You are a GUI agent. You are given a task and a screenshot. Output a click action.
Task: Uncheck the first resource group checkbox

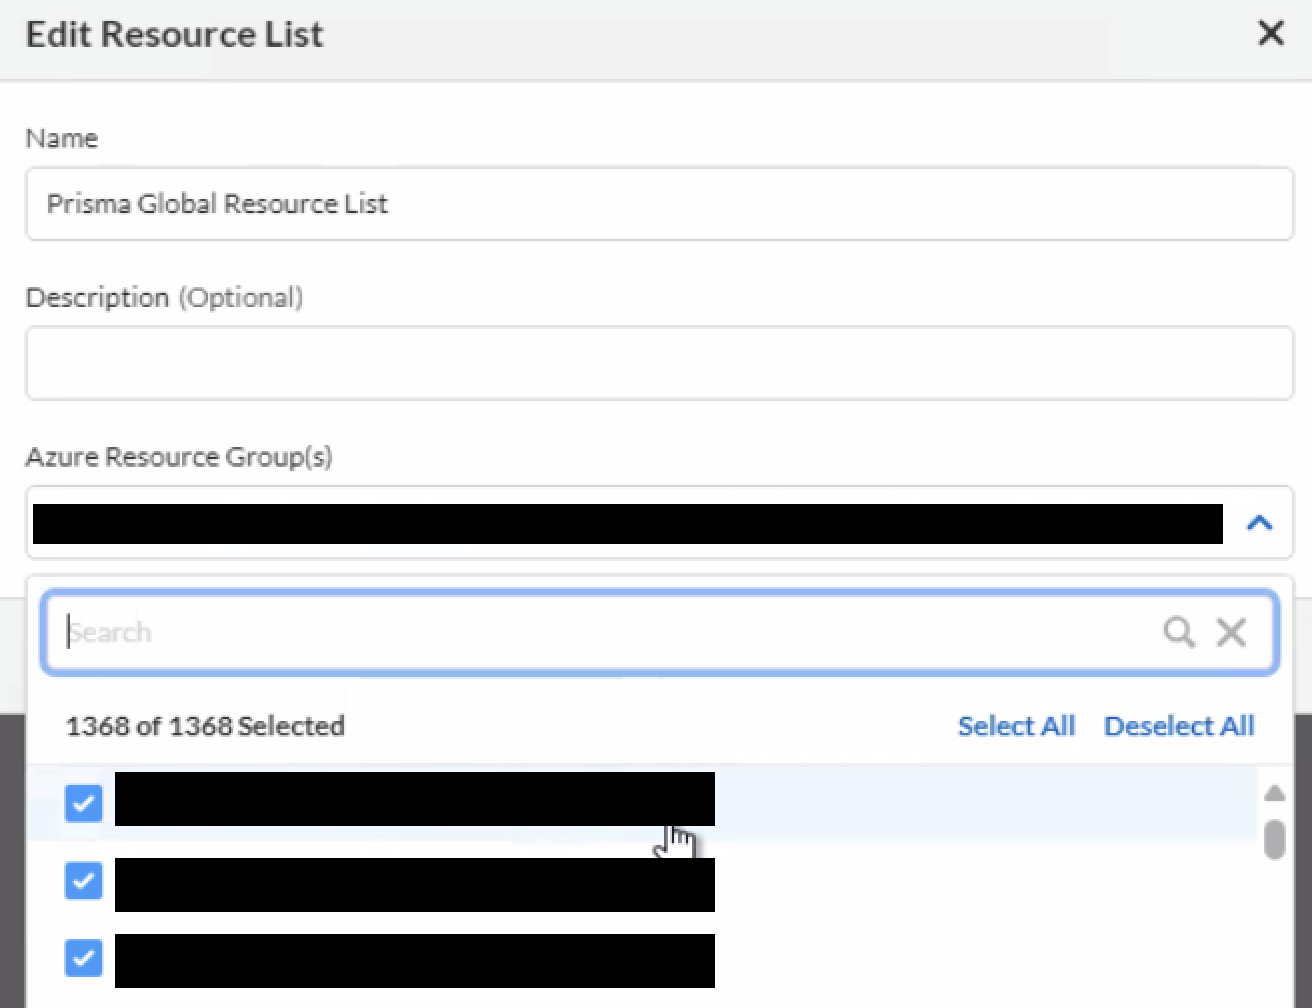[x=83, y=802]
